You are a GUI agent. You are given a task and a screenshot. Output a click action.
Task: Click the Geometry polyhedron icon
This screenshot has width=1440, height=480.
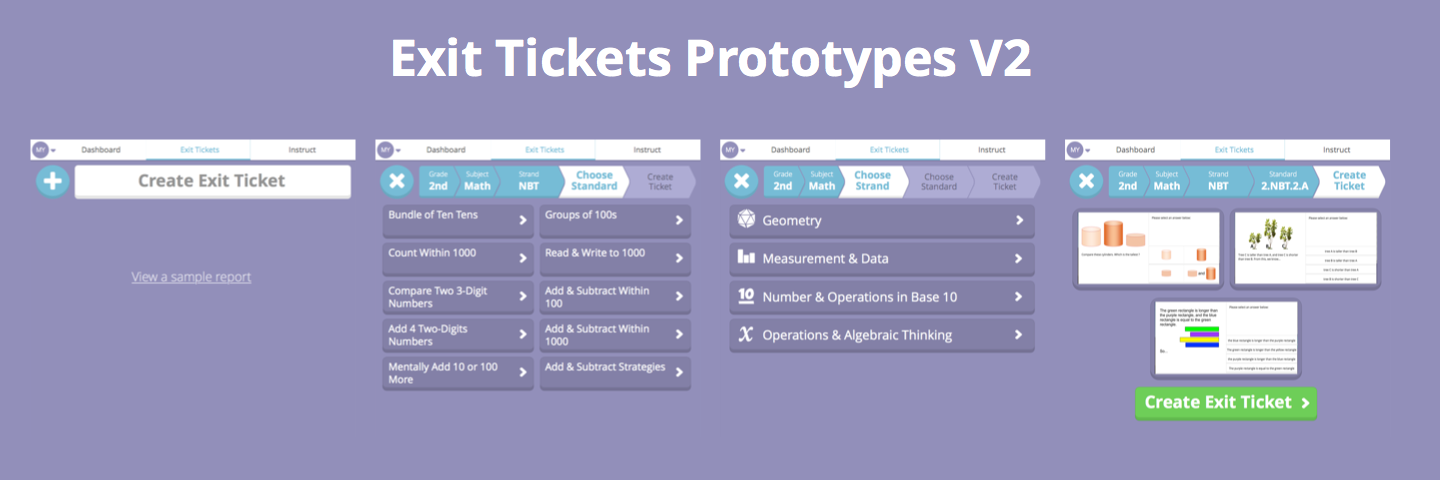click(746, 220)
